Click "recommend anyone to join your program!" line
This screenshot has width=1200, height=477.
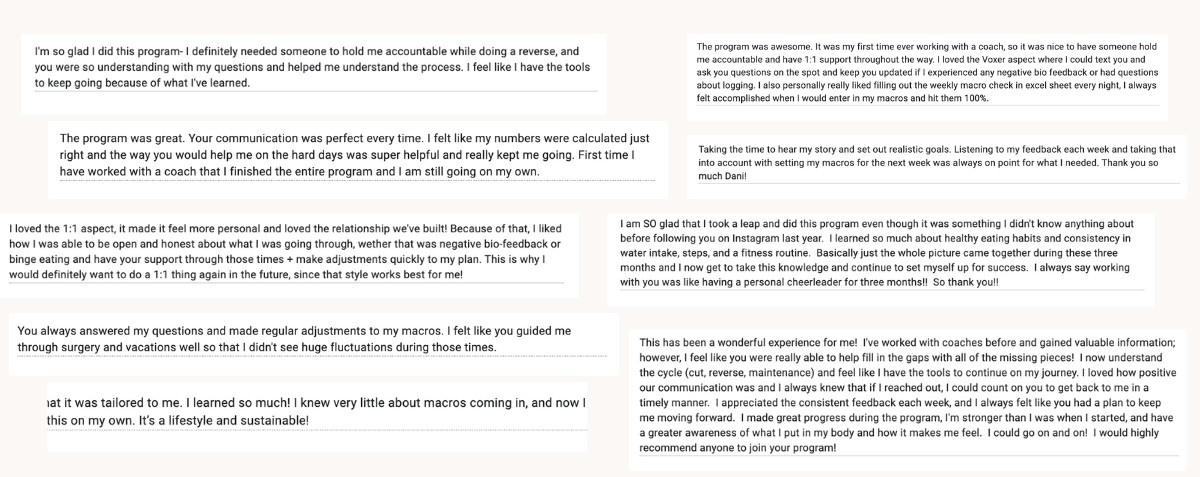point(738,448)
